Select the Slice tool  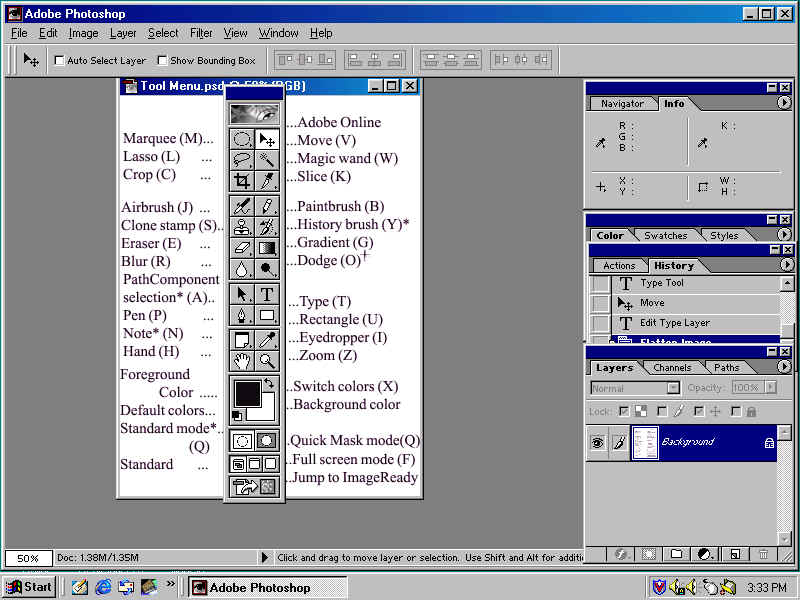(267, 181)
